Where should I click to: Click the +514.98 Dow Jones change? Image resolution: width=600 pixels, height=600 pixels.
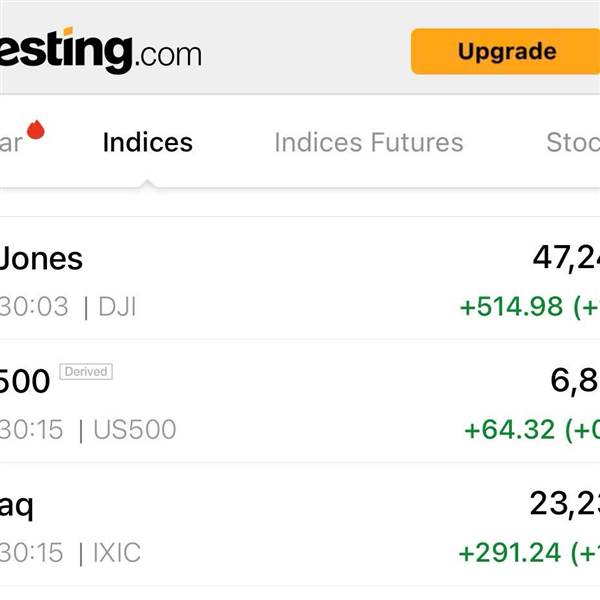[511, 306]
